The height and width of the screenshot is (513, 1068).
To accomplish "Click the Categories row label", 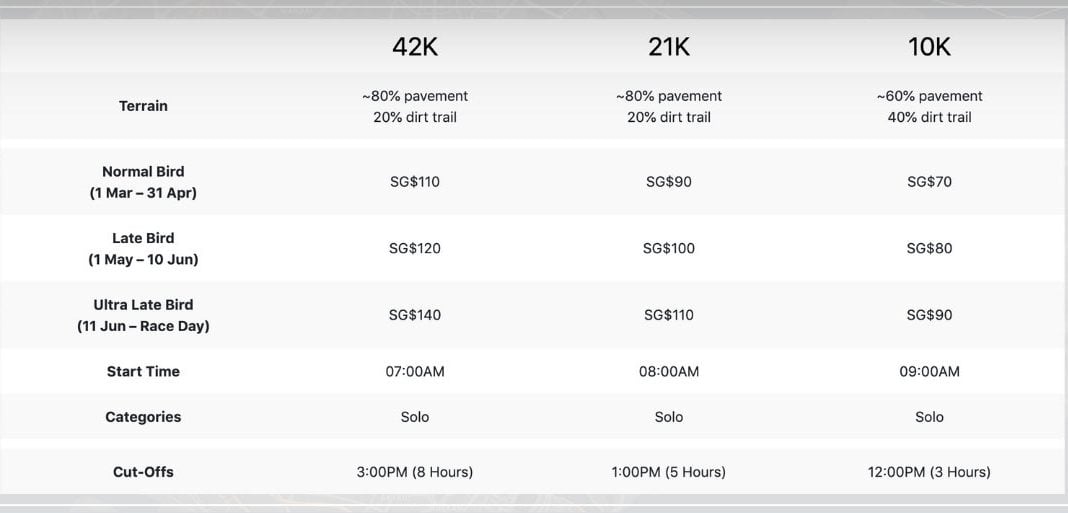I will [143, 417].
